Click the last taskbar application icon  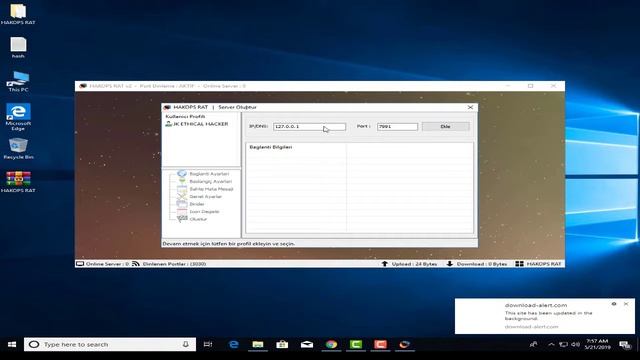[x=404, y=344]
